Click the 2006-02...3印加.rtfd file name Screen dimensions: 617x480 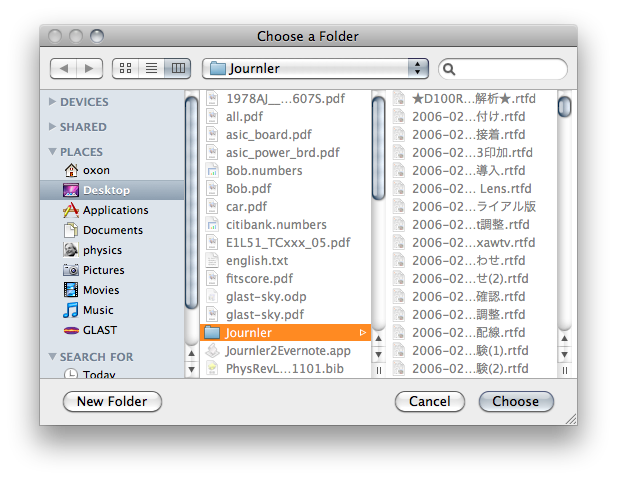click(x=472, y=153)
